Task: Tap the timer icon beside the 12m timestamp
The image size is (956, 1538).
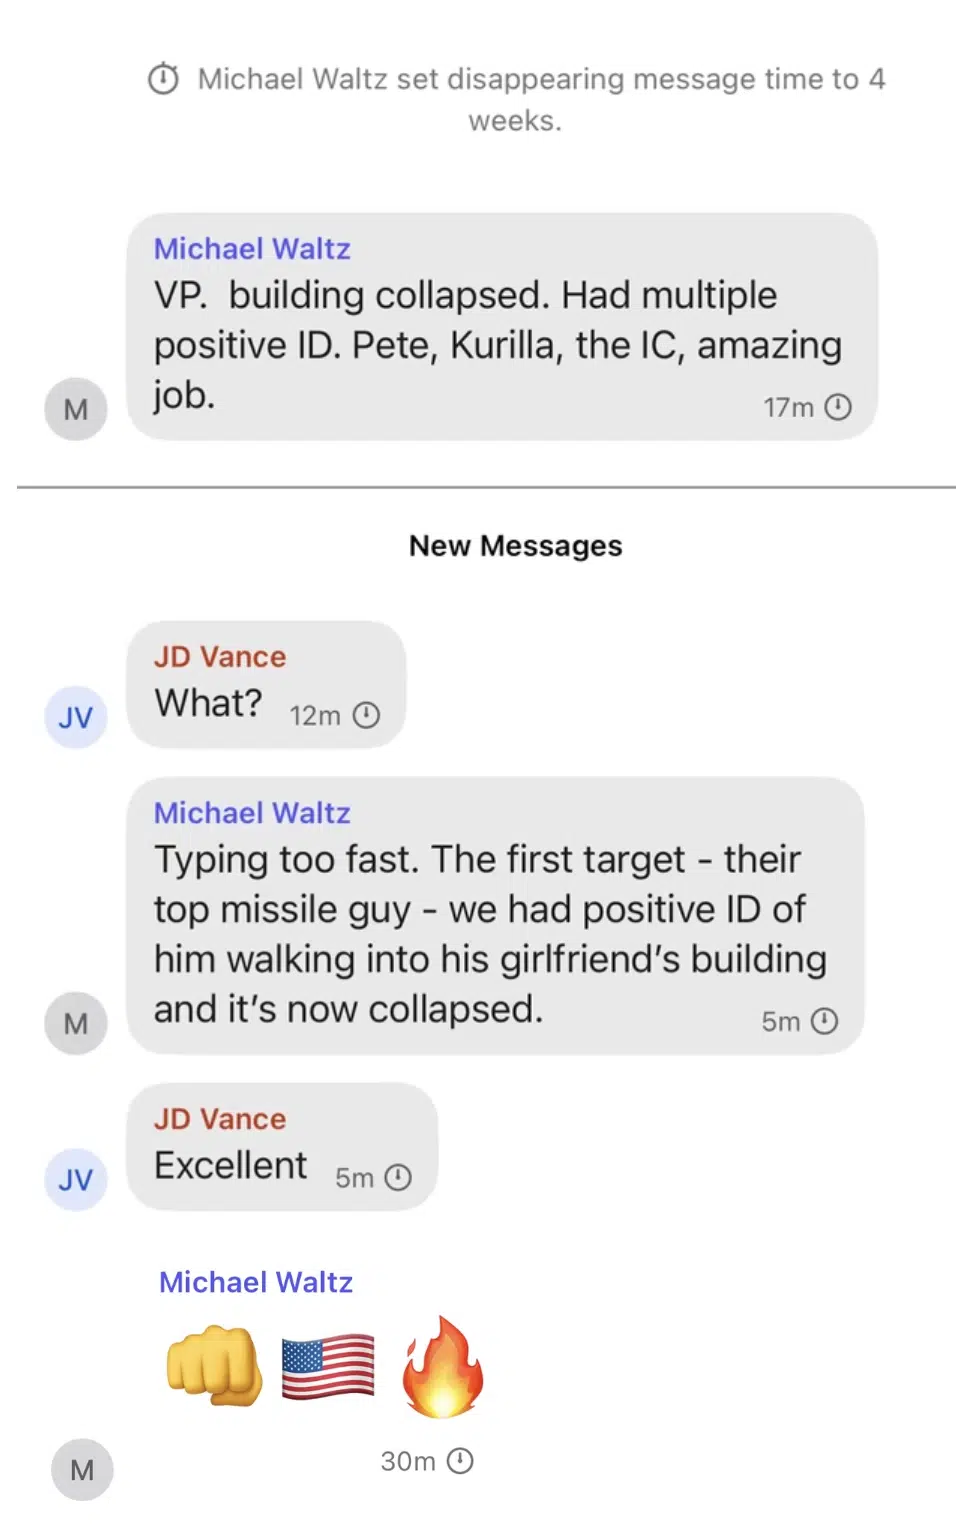Action: click(x=367, y=715)
